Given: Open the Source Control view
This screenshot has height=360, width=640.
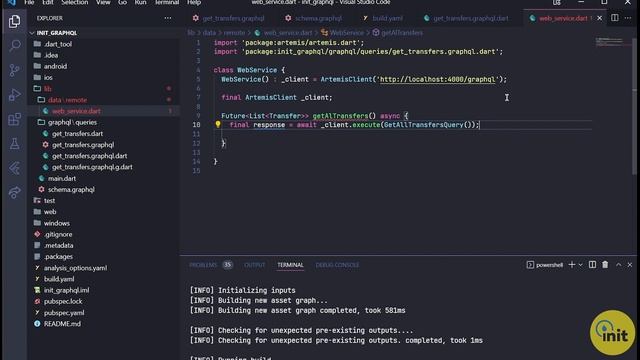Looking at the screenshot, I should [x=14, y=70].
